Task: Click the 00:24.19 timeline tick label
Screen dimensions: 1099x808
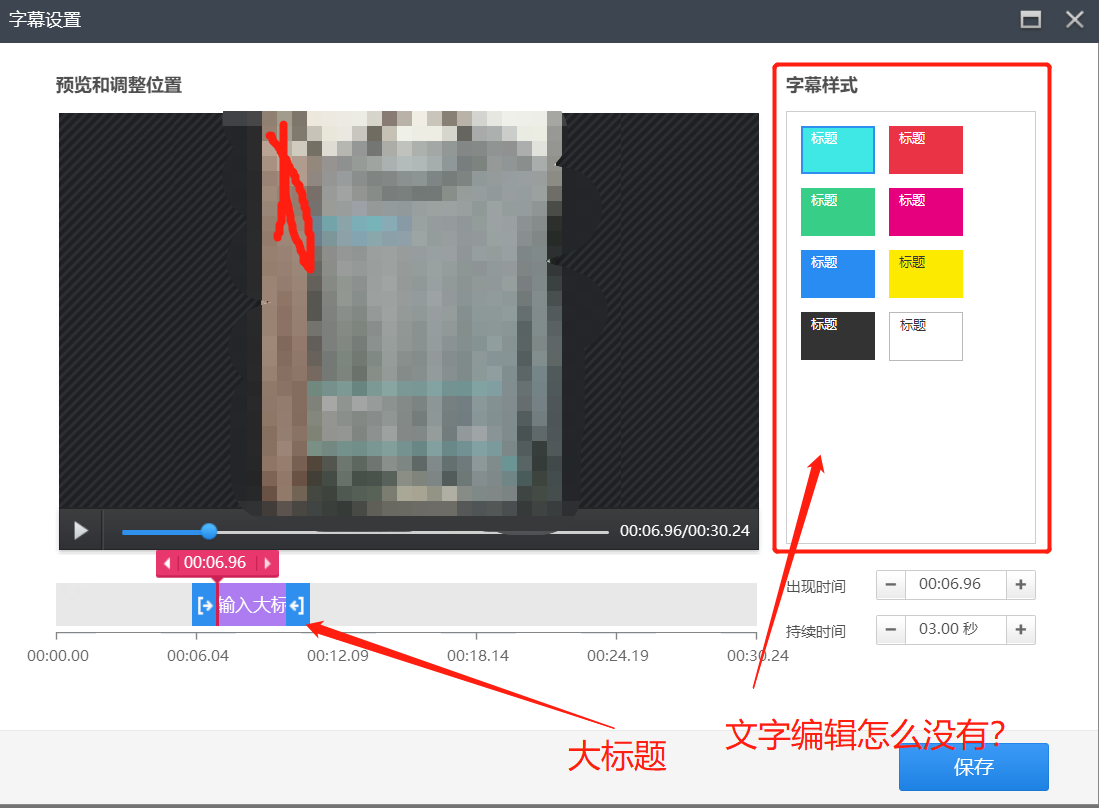Action: pyautogui.click(x=617, y=656)
